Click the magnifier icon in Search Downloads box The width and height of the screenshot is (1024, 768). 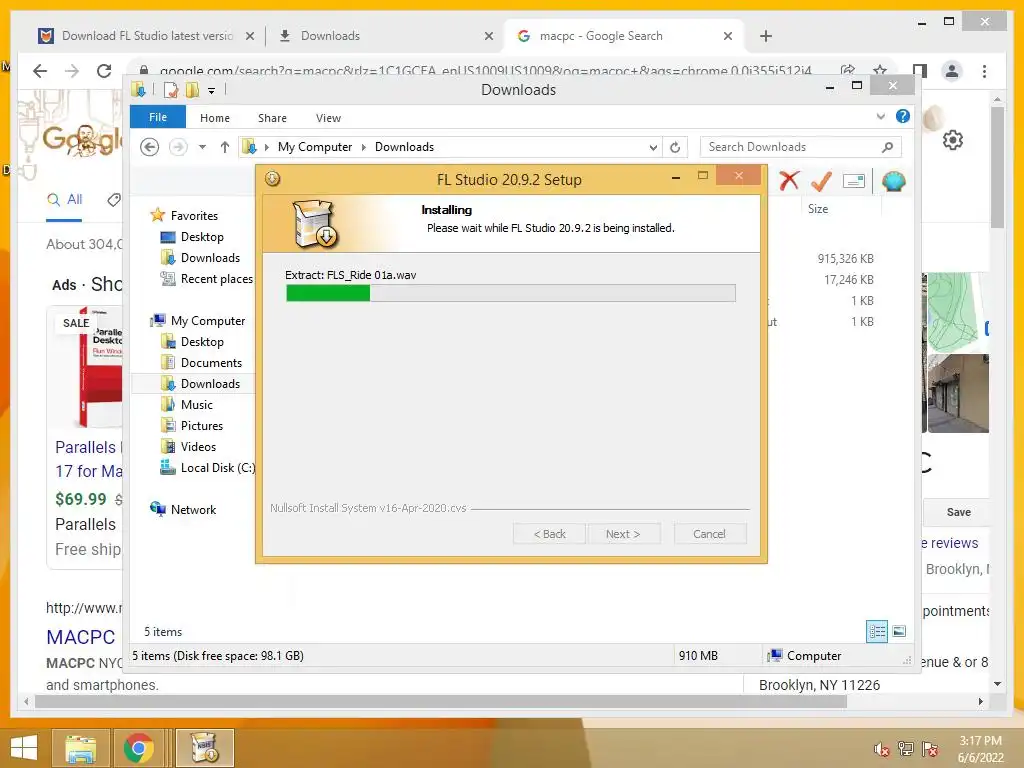[887, 147]
